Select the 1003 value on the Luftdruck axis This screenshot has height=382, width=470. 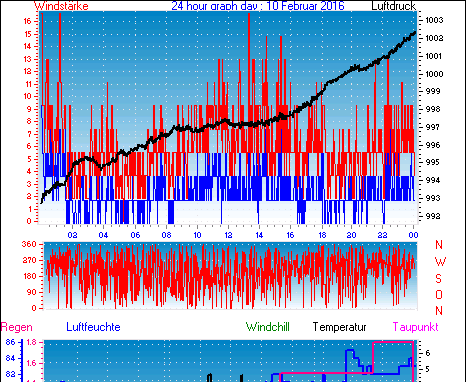434,20
